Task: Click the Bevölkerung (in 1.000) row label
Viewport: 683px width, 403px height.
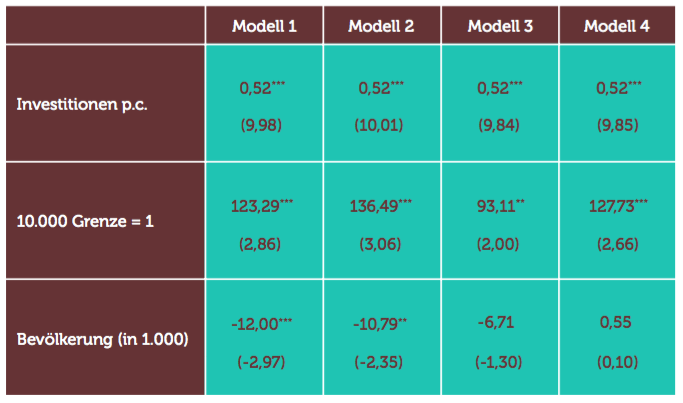Action: [x=103, y=339]
